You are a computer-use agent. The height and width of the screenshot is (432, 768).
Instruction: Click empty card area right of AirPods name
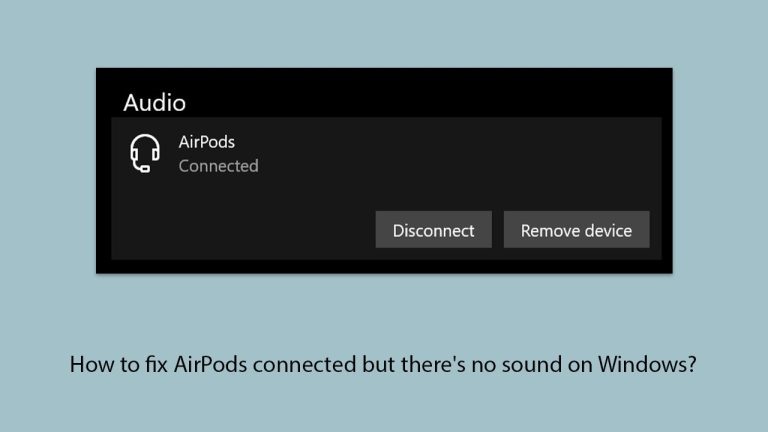tap(450, 150)
